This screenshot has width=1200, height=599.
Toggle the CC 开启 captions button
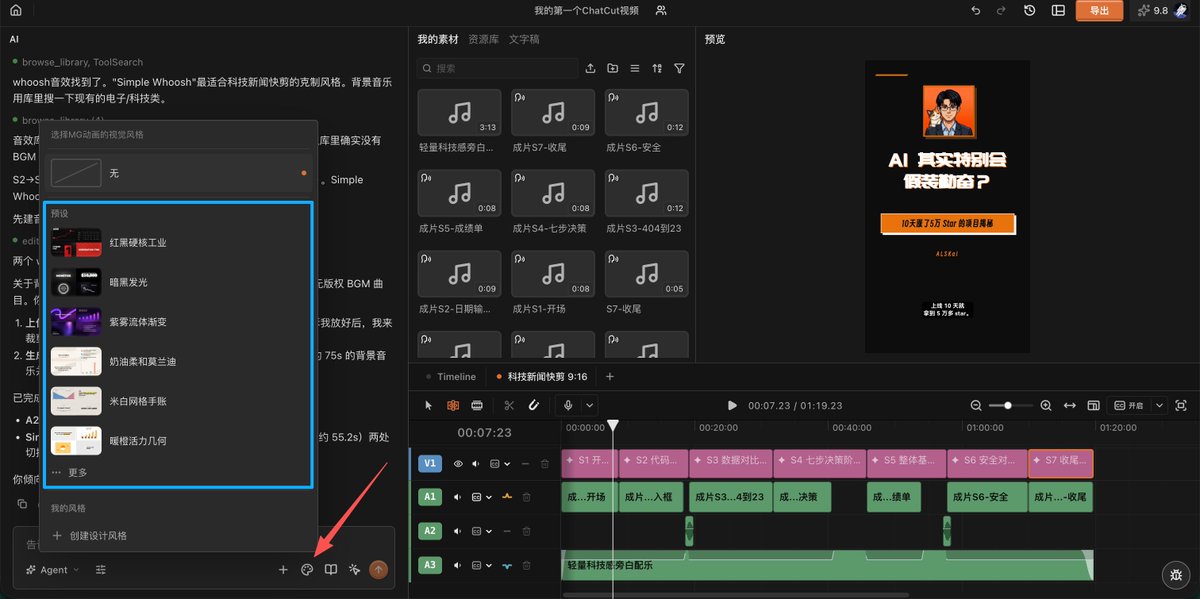click(1128, 405)
